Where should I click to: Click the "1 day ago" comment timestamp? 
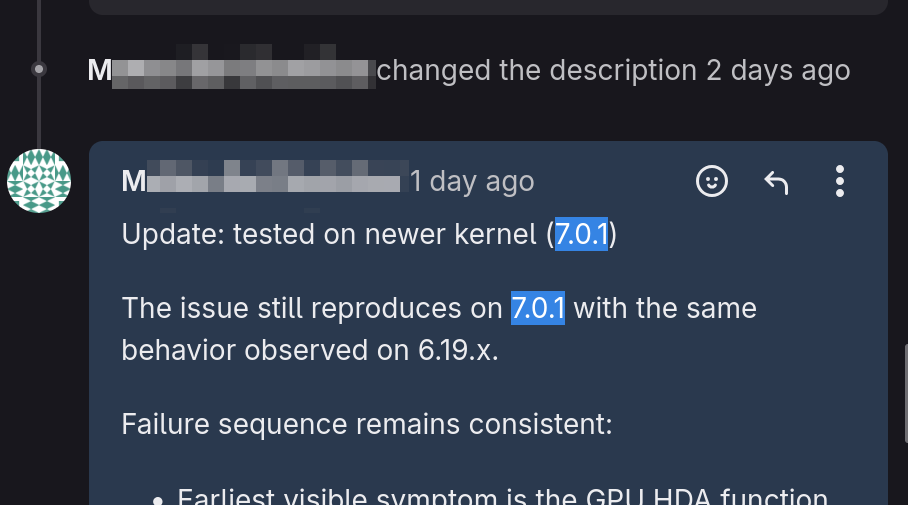click(x=472, y=182)
